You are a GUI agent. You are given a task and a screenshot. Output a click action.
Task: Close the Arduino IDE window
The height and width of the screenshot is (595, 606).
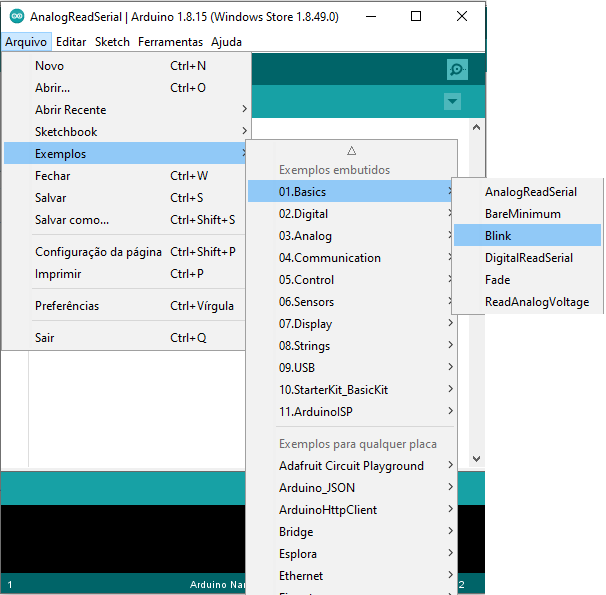click(462, 17)
